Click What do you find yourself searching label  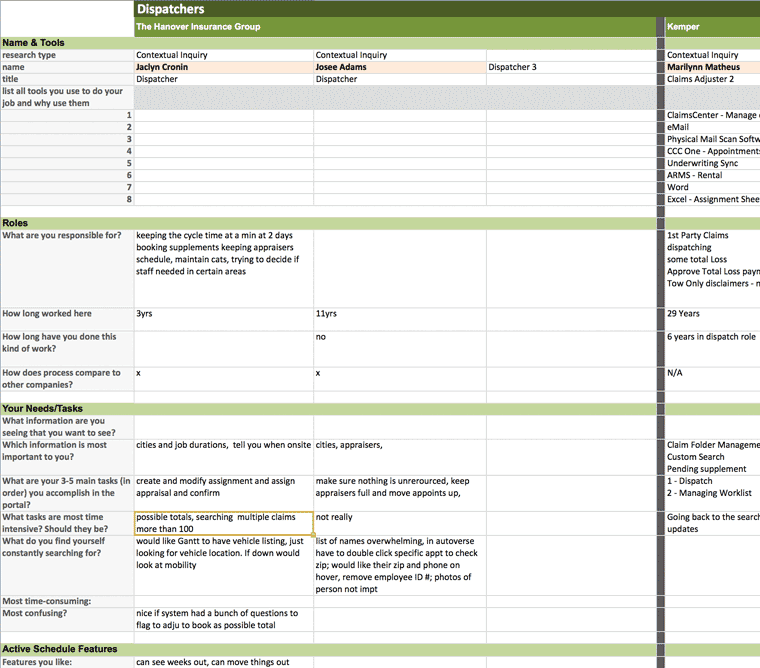(x=67, y=565)
